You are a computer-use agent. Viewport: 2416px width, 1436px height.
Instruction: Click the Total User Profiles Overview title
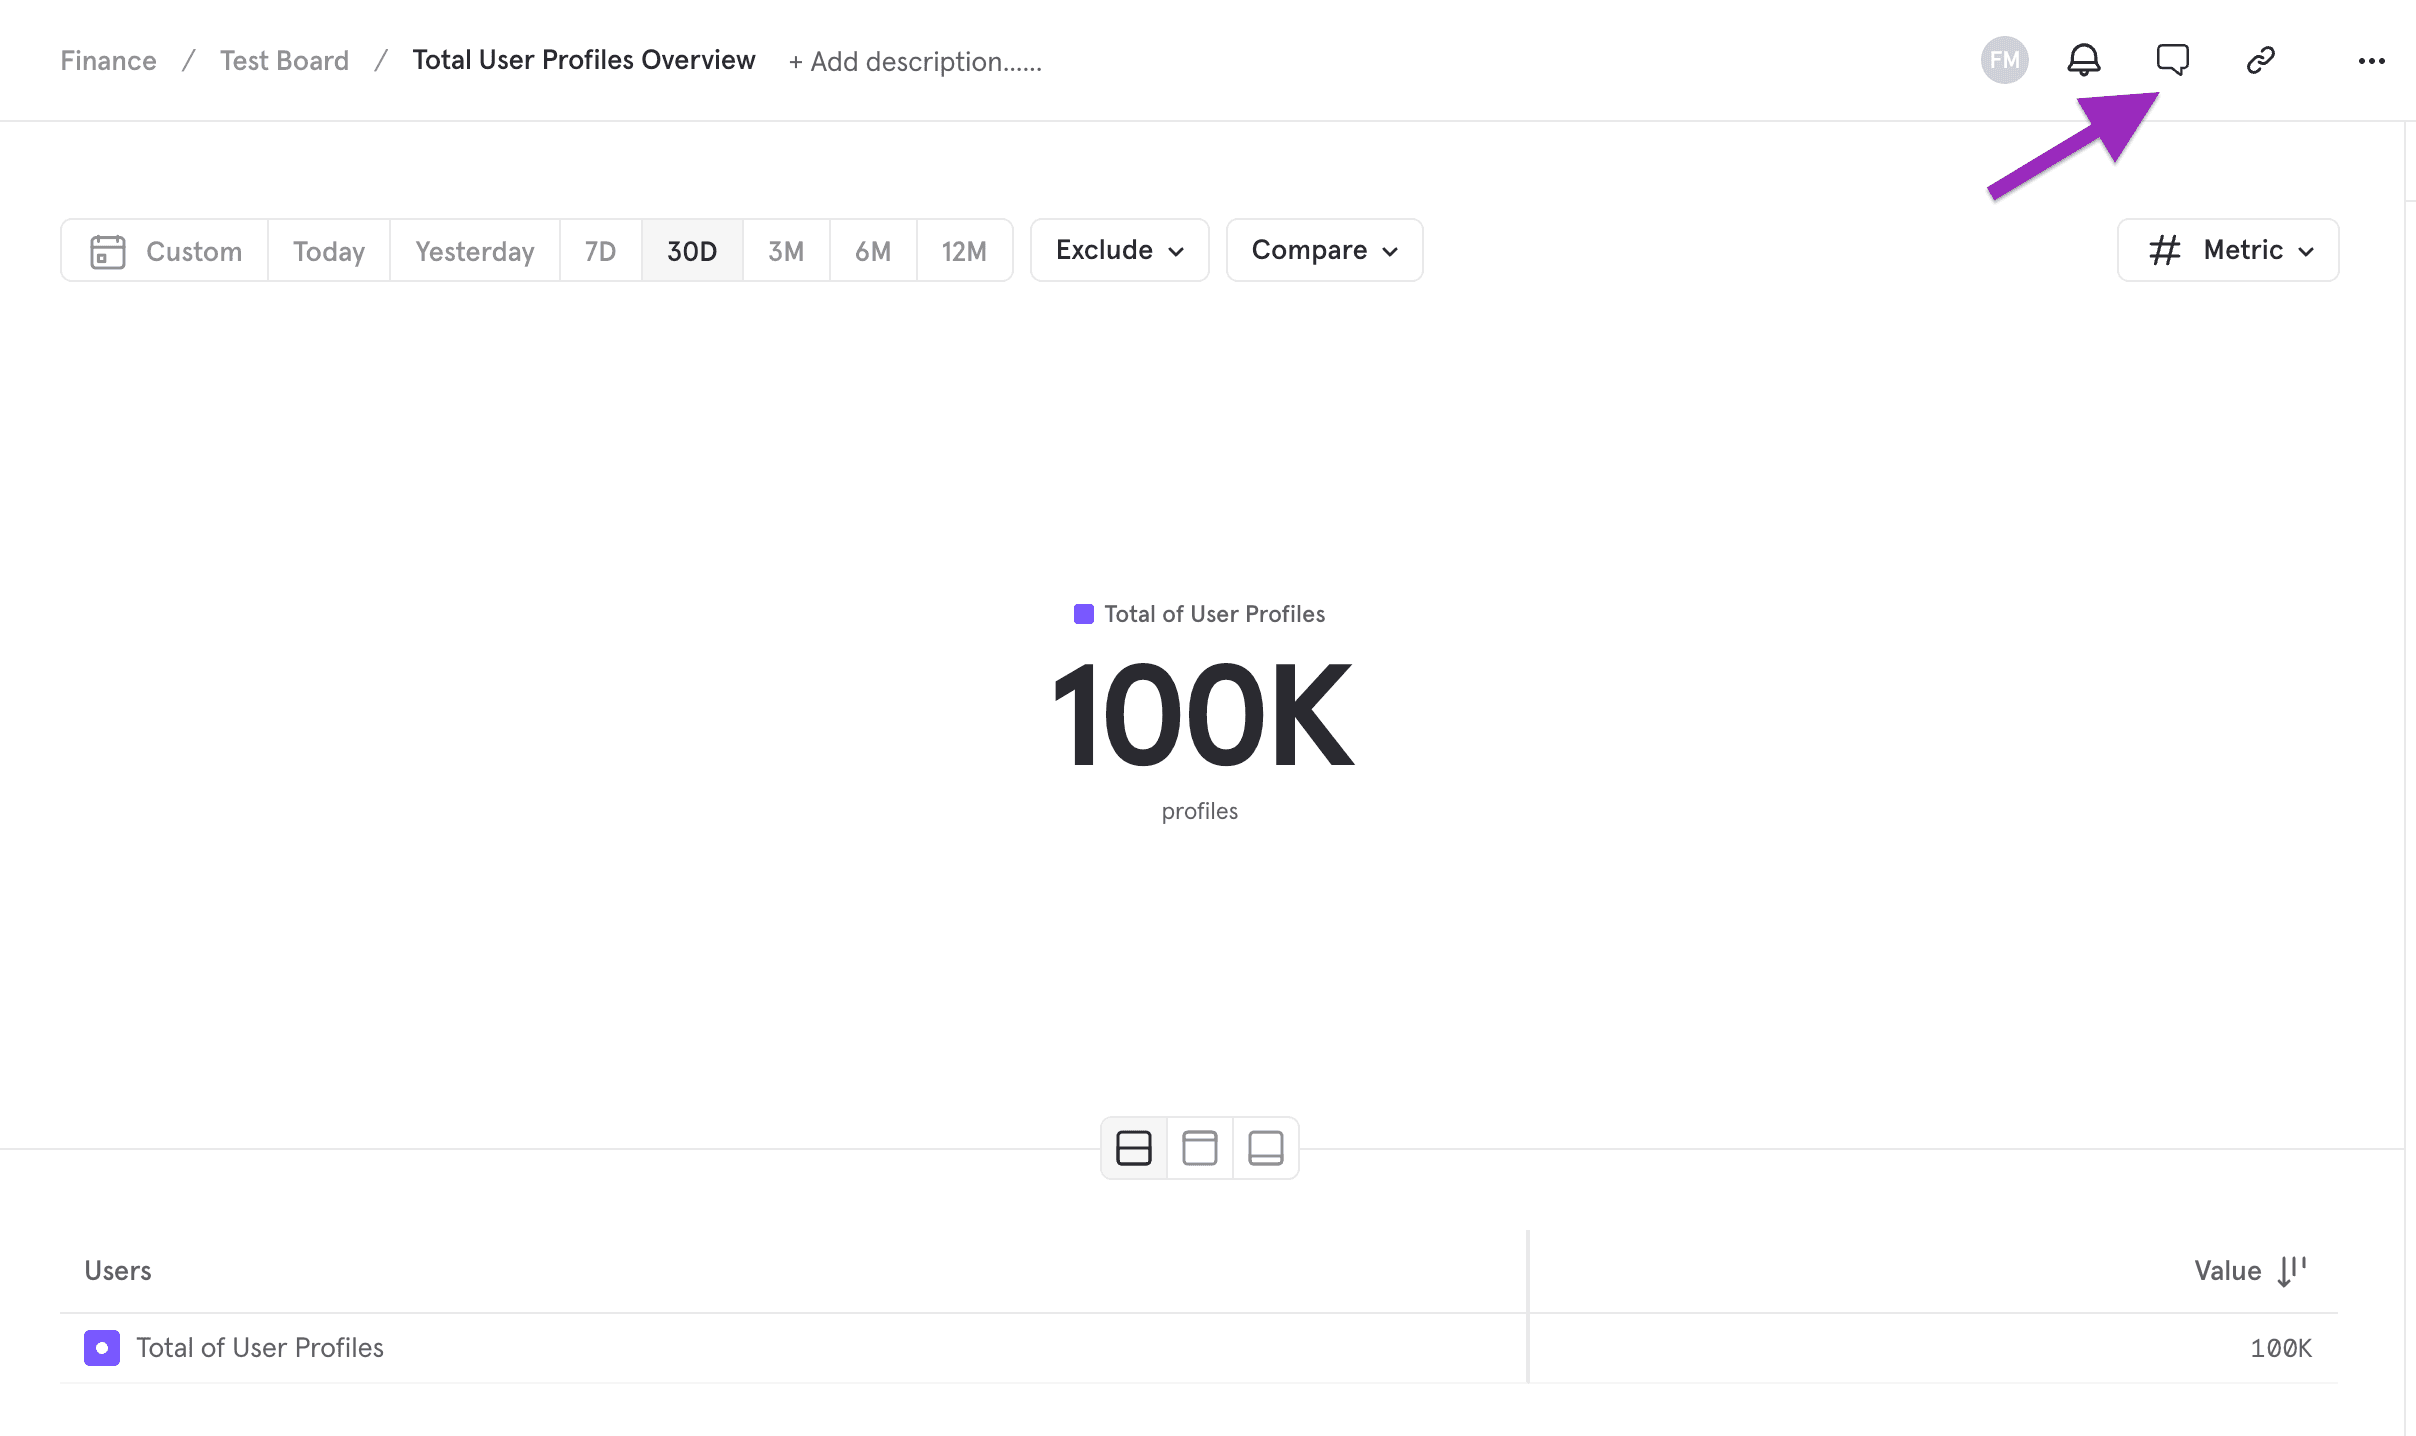(584, 60)
